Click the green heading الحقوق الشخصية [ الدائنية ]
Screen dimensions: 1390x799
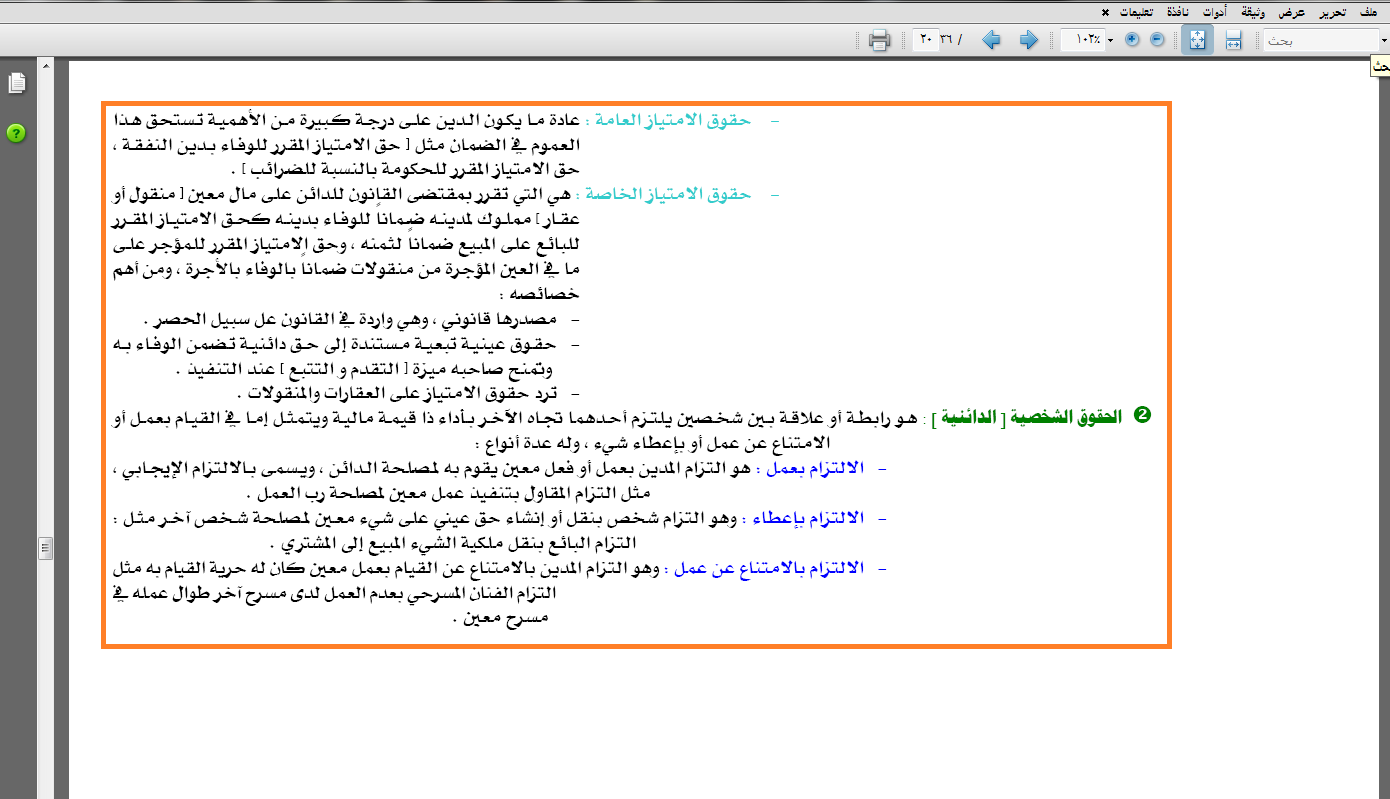1027,415
